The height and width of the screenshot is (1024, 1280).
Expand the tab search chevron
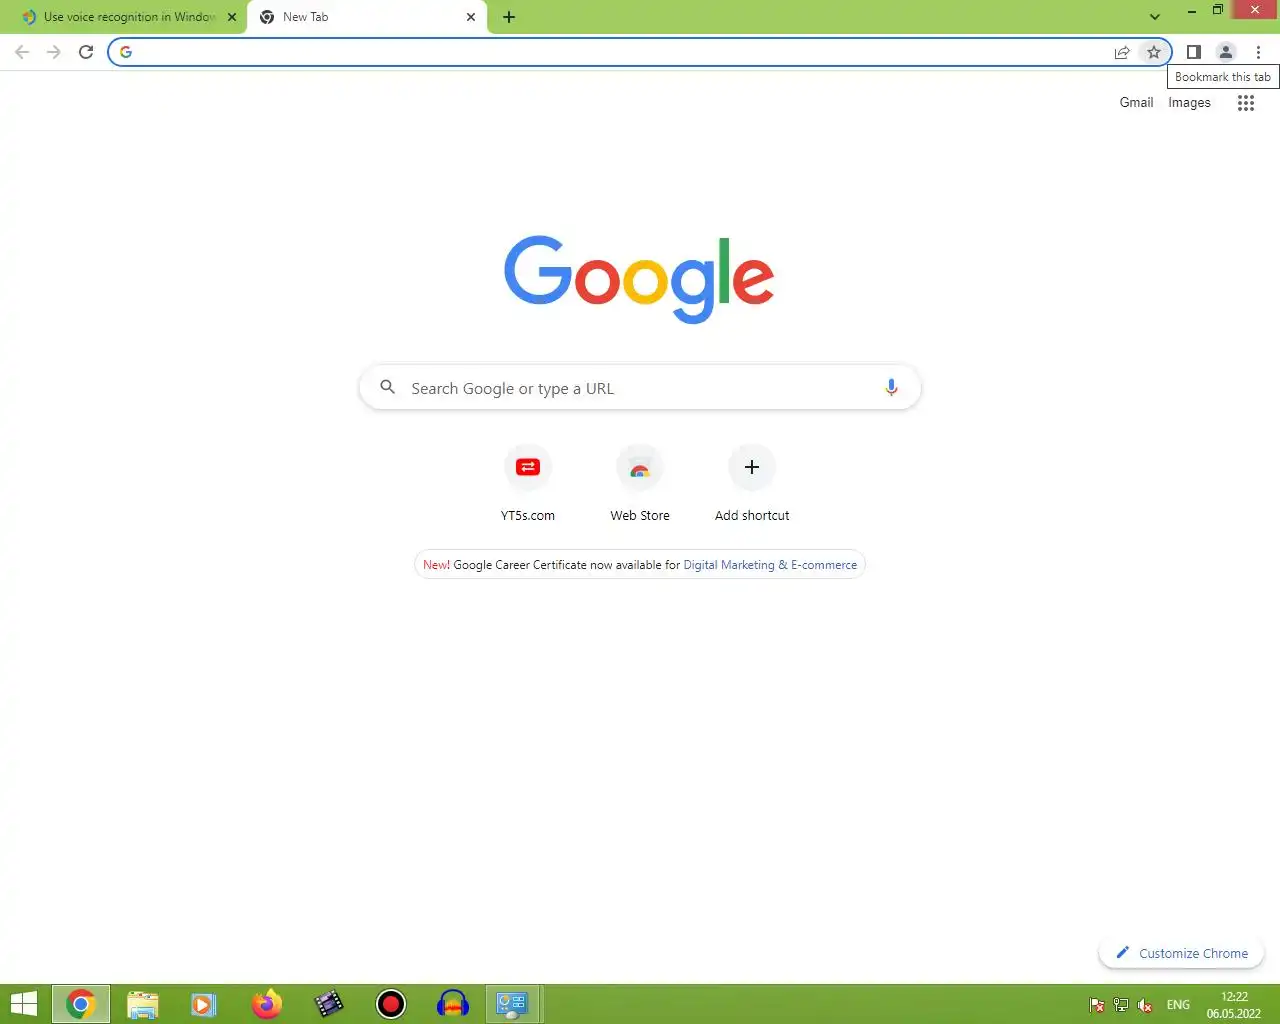(1155, 17)
